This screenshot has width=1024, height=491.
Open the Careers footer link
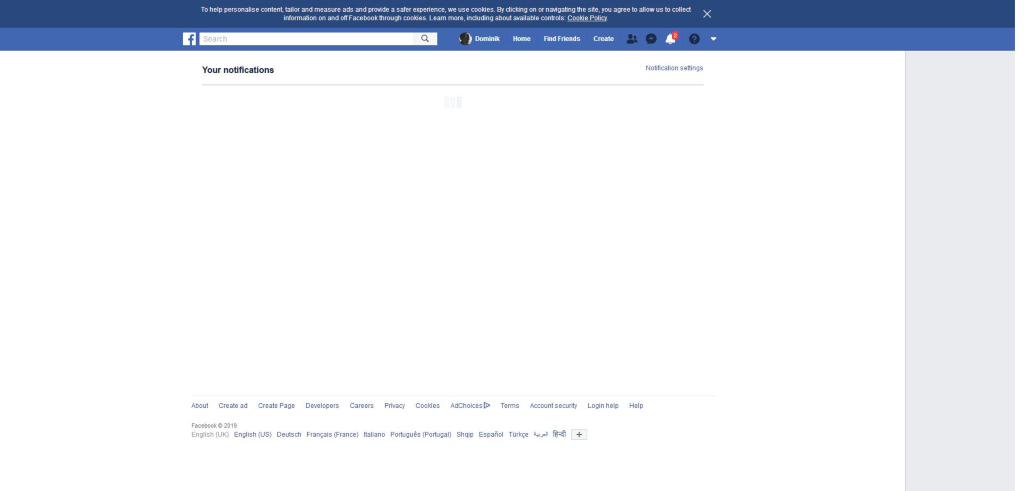(361, 405)
